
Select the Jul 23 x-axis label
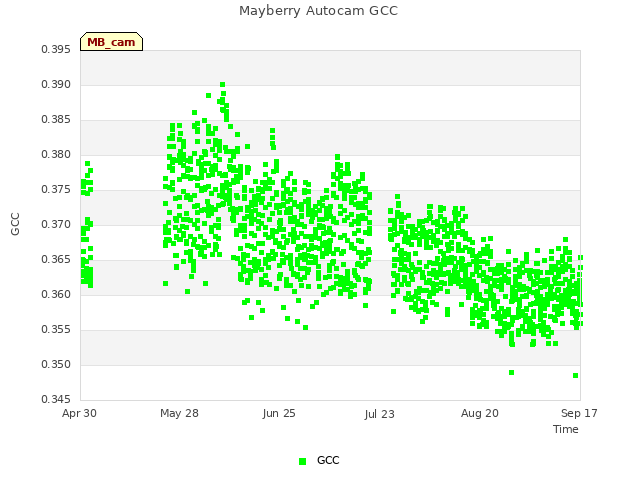tap(380, 414)
